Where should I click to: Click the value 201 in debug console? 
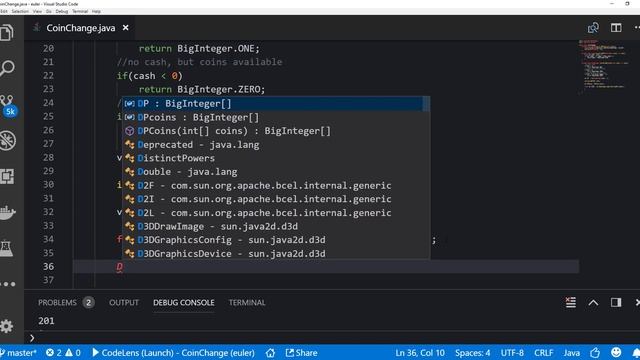coord(46,321)
